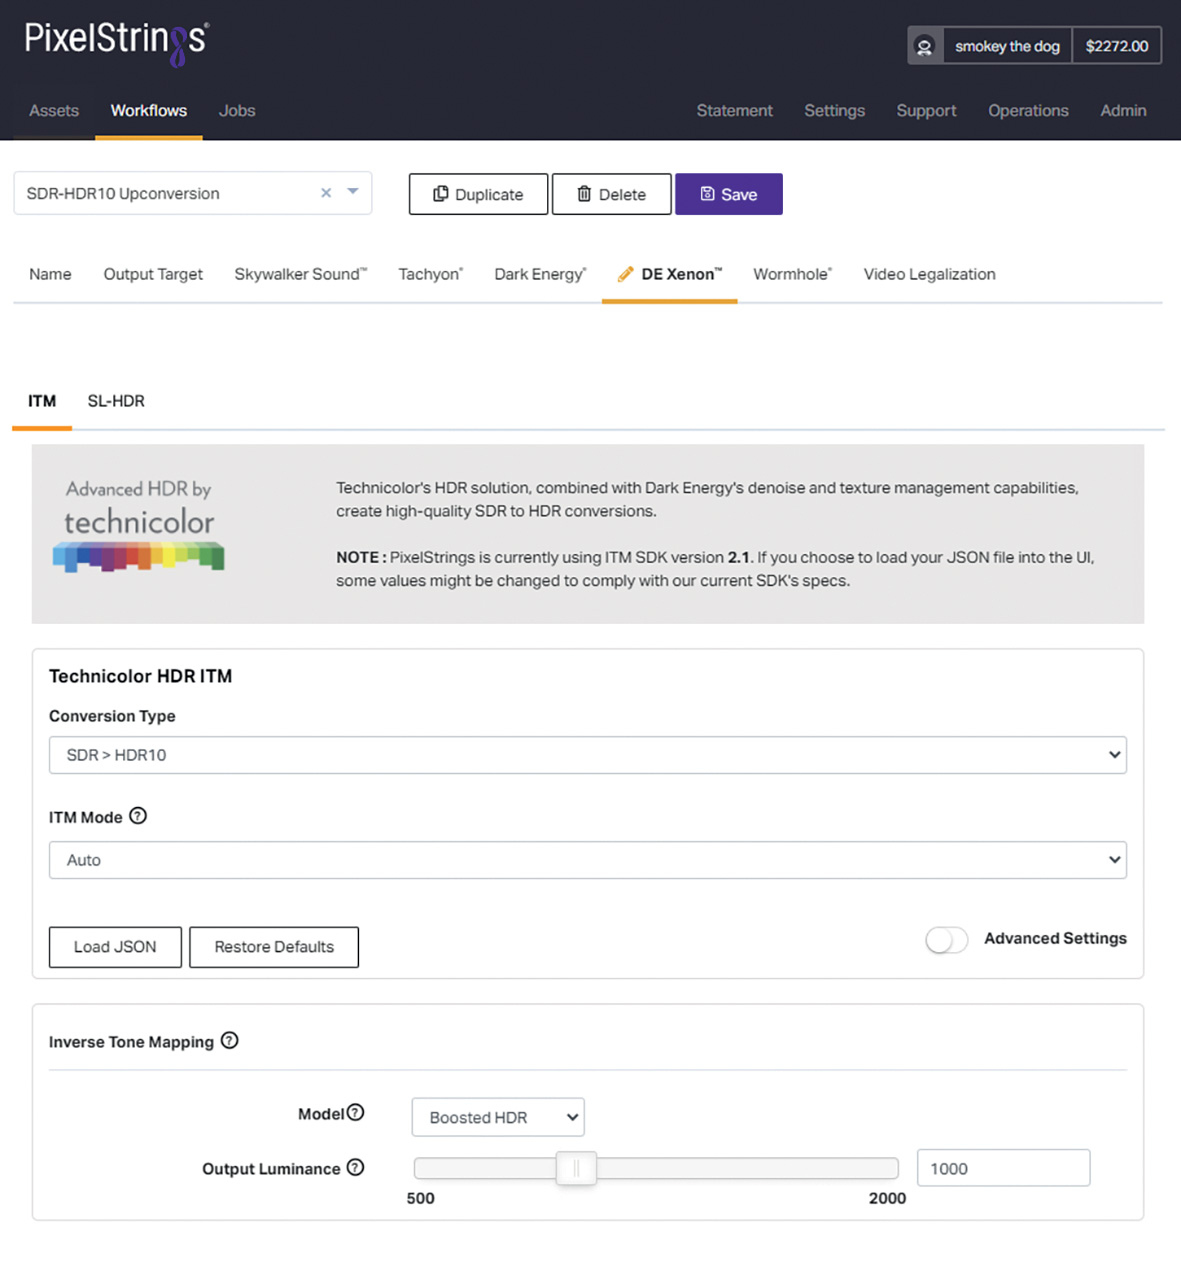Go to the Jobs menu

click(x=237, y=111)
